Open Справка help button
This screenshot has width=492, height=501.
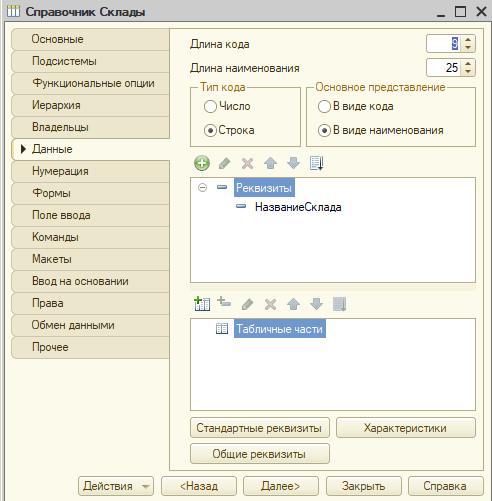point(446,486)
